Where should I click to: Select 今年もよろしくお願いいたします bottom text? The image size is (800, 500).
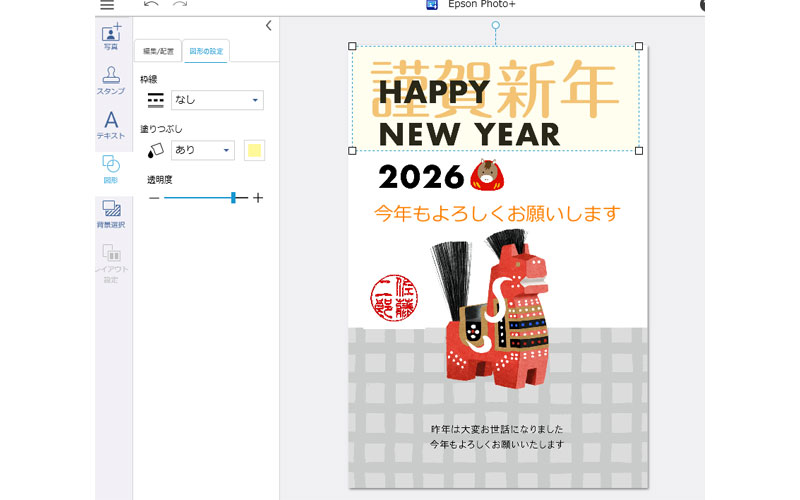[x=497, y=444]
